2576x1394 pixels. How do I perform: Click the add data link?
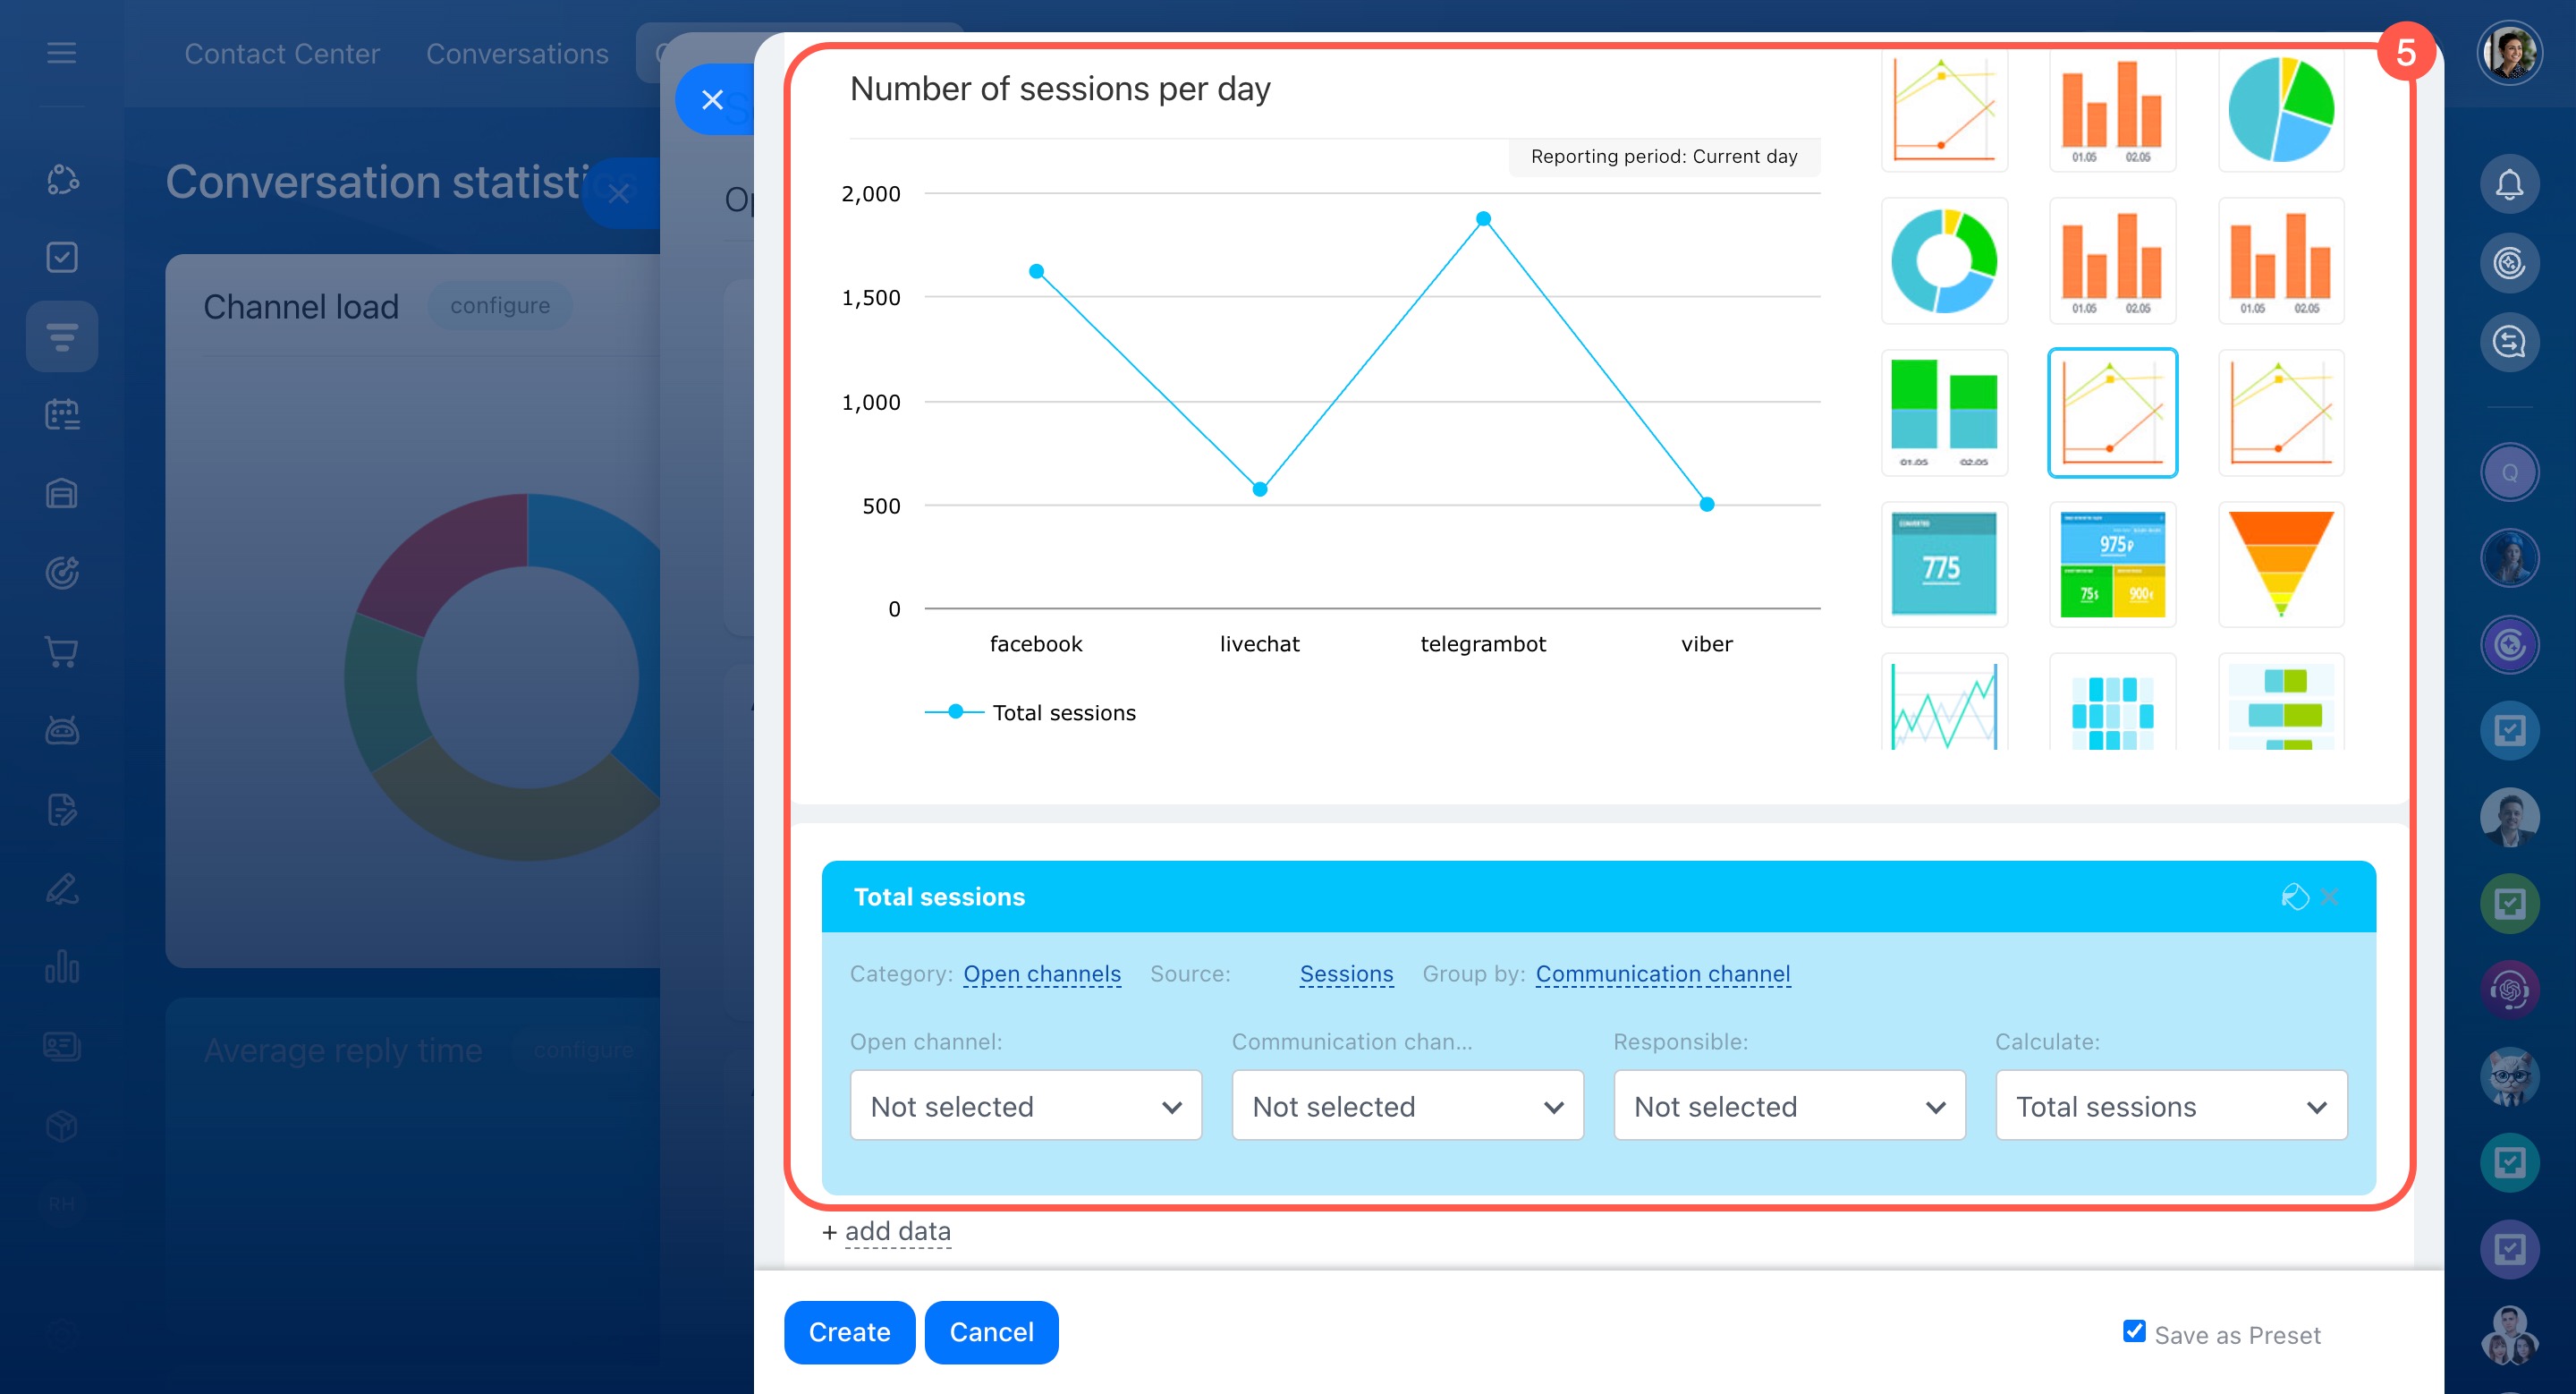pos(896,1231)
